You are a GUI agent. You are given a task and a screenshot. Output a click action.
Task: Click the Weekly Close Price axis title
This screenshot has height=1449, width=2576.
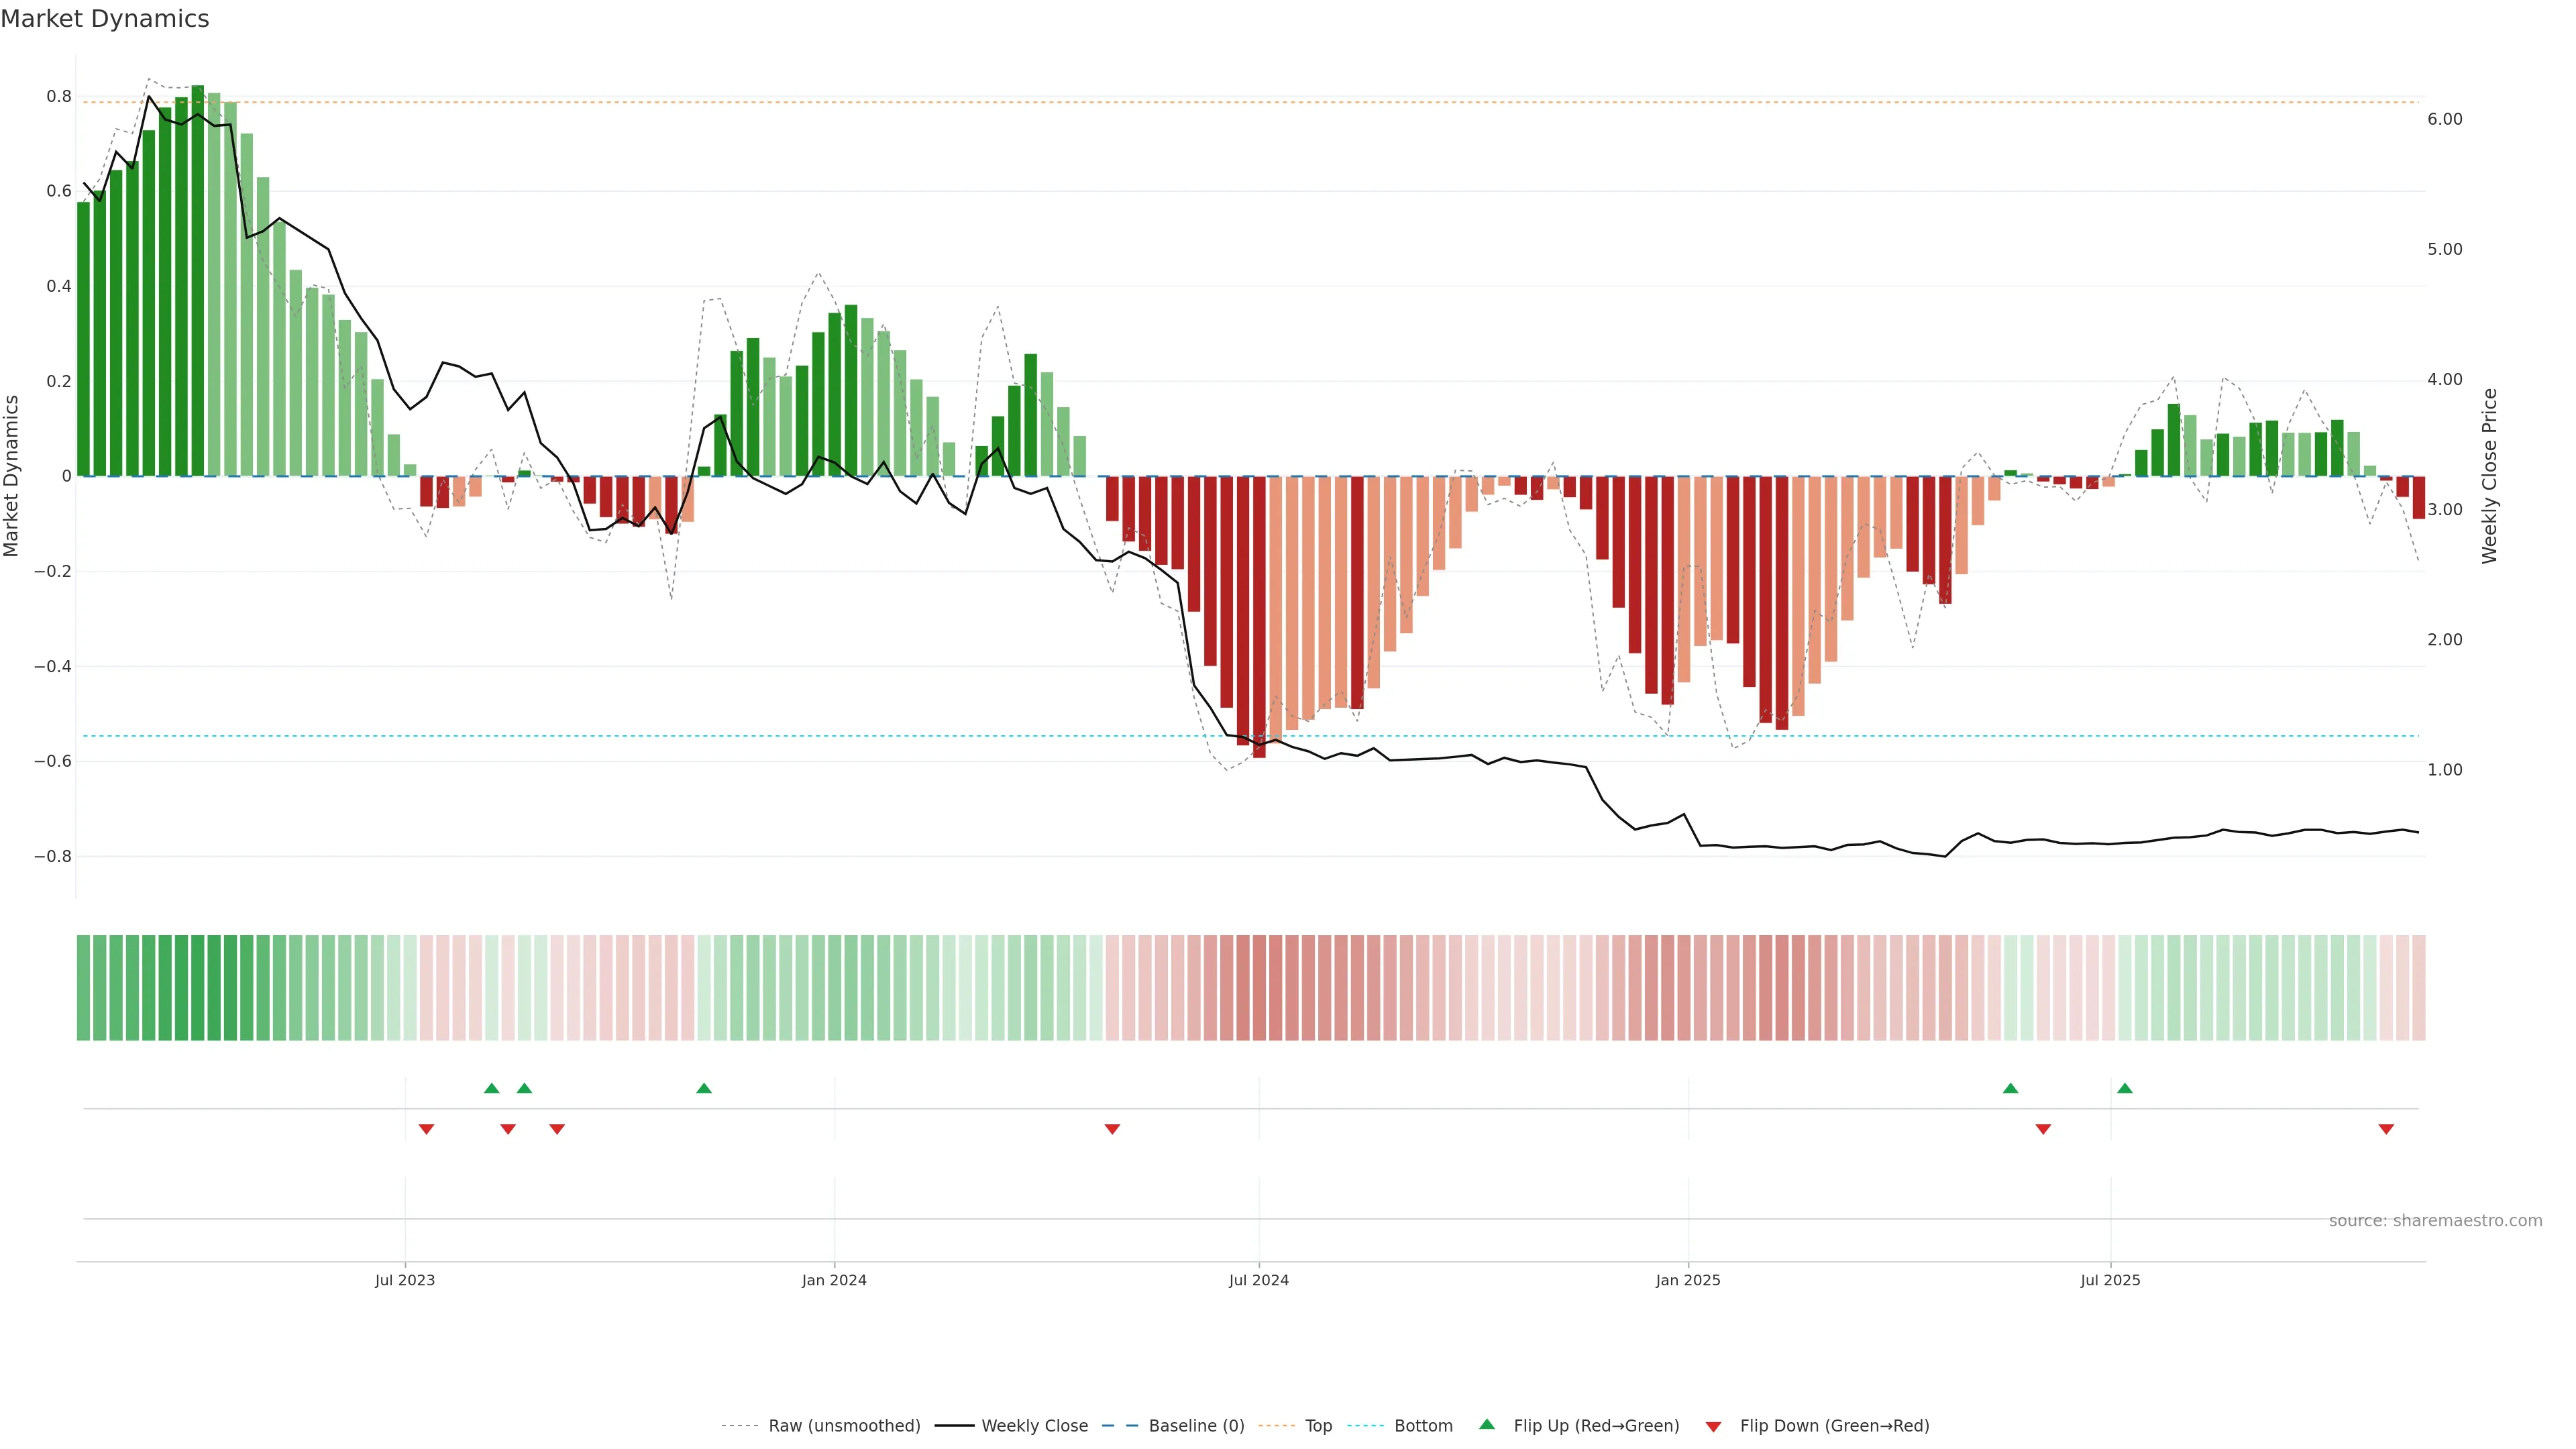(2490, 476)
